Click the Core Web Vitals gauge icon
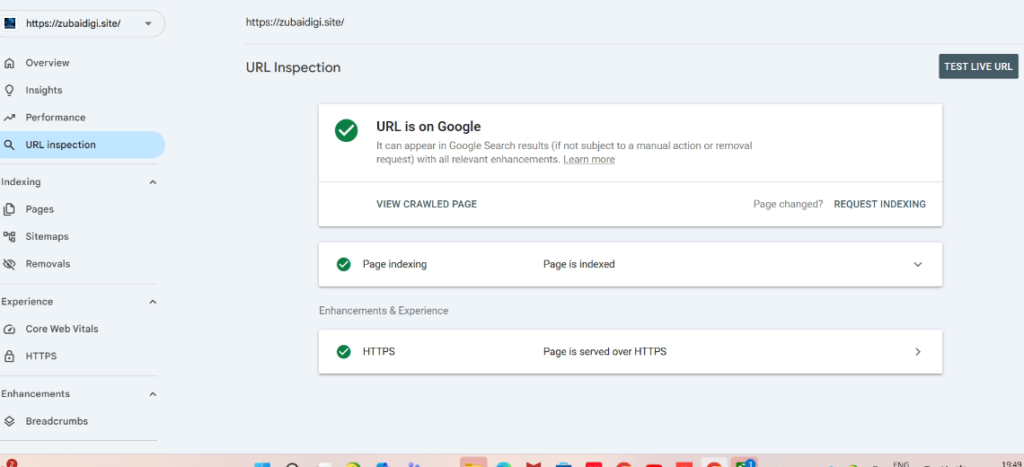The image size is (1024, 467). (x=9, y=329)
